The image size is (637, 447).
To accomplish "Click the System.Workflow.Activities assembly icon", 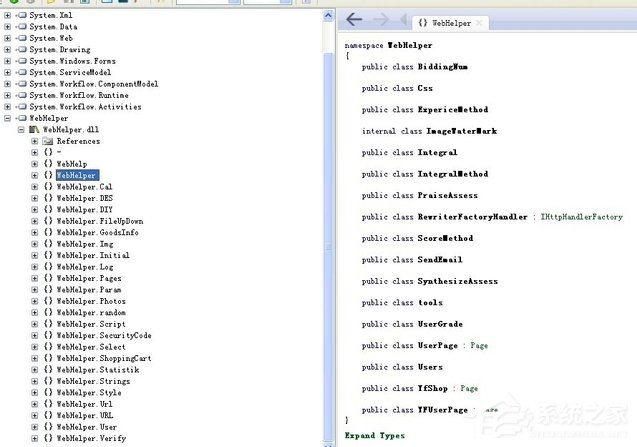I will [21, 107].
